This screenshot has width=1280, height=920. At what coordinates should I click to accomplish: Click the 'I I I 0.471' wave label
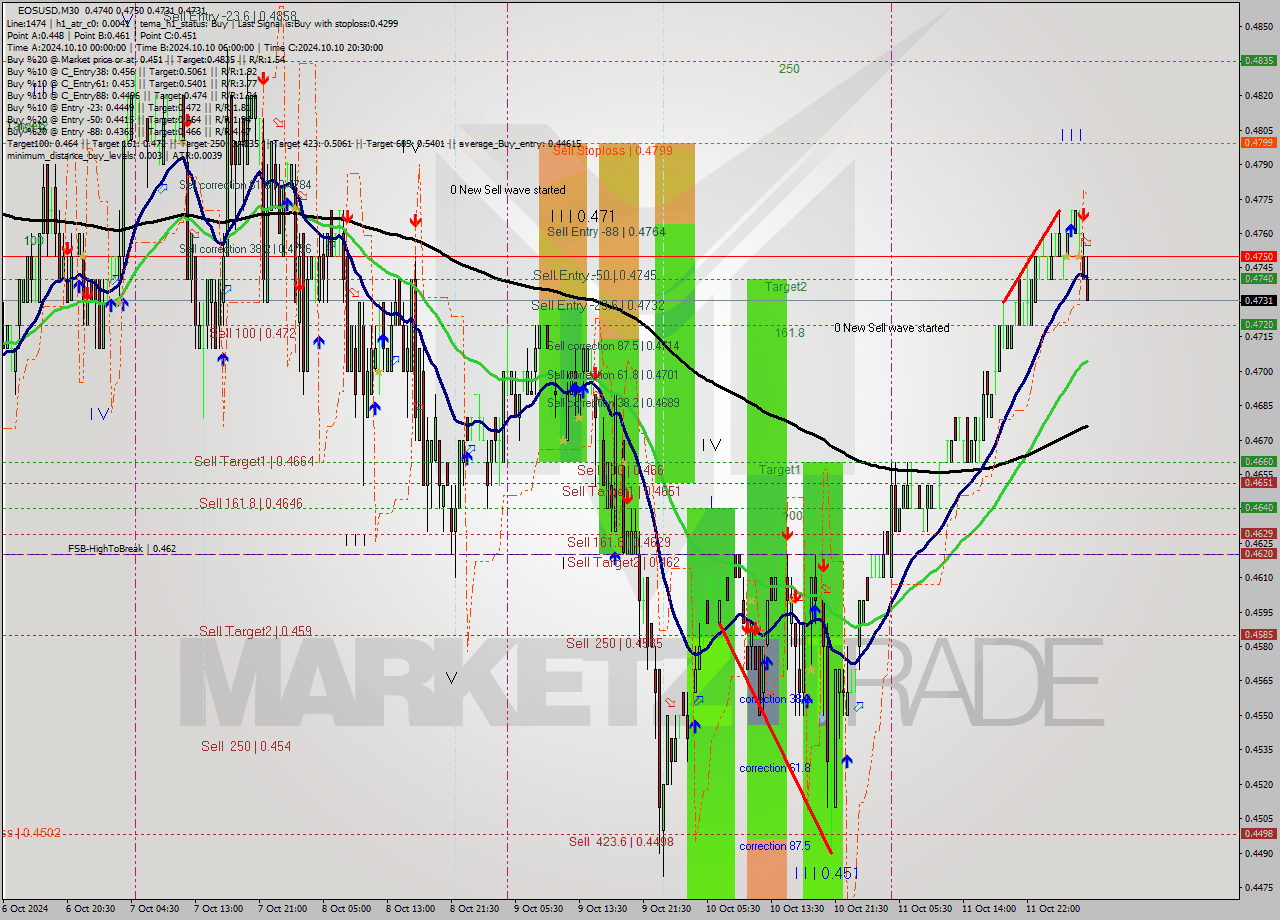(x=583, y=215)
